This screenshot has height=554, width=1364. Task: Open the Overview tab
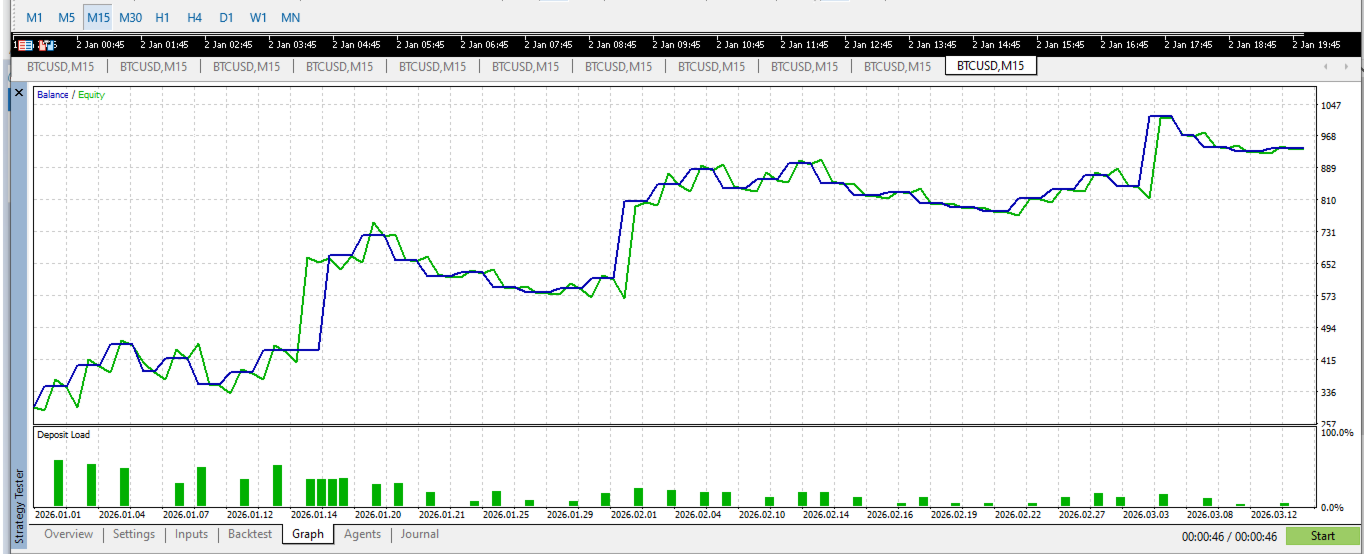(x=68, y=534)
